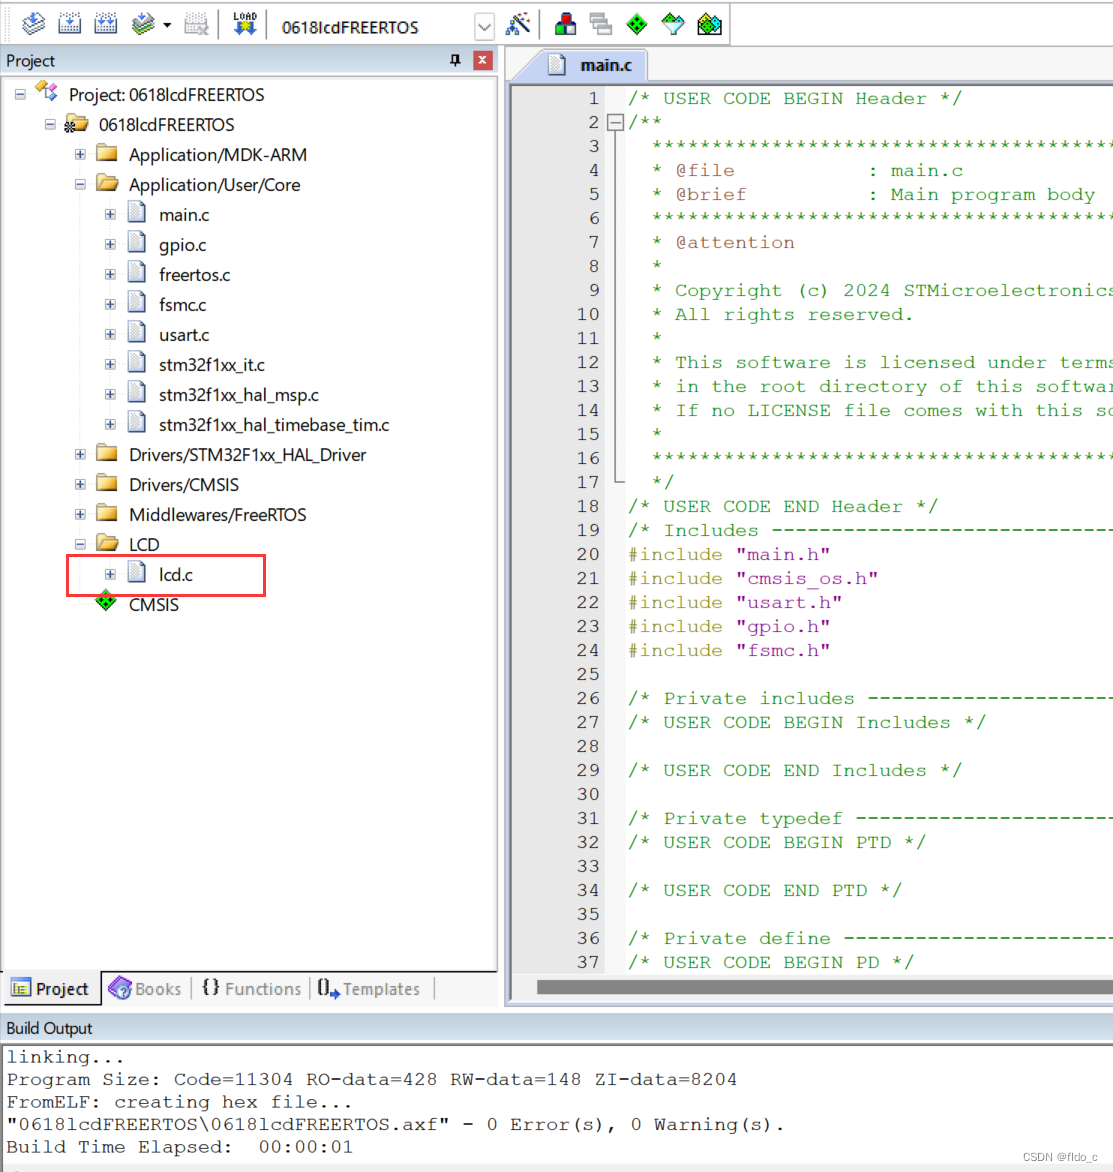Build the target files
This screenshot has height=1172, width=1113.
click(70, 25)
